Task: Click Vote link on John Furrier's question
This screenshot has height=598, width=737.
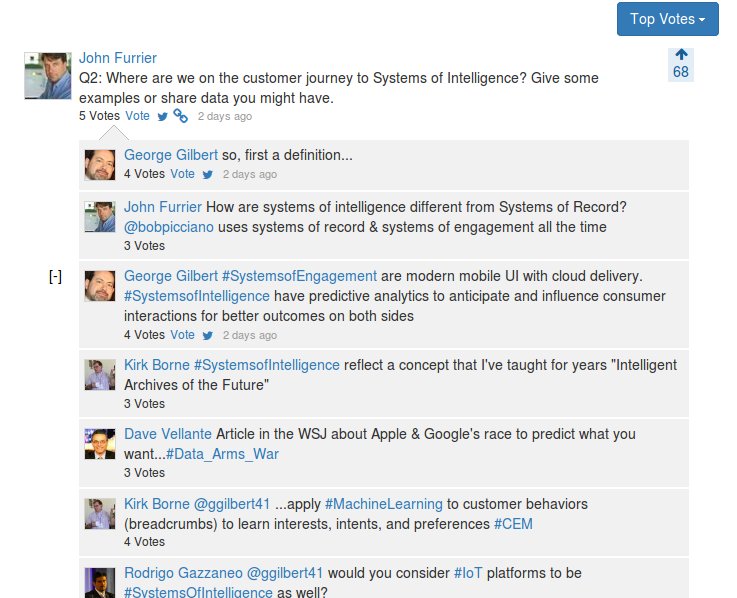Action: click(x=138, y=116)
